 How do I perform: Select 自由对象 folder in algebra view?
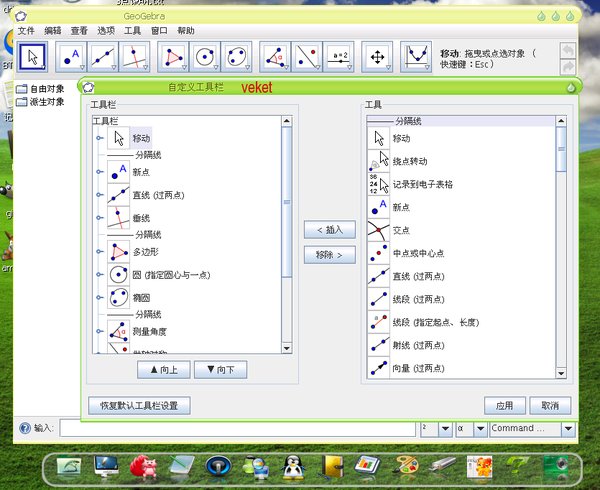40,89
